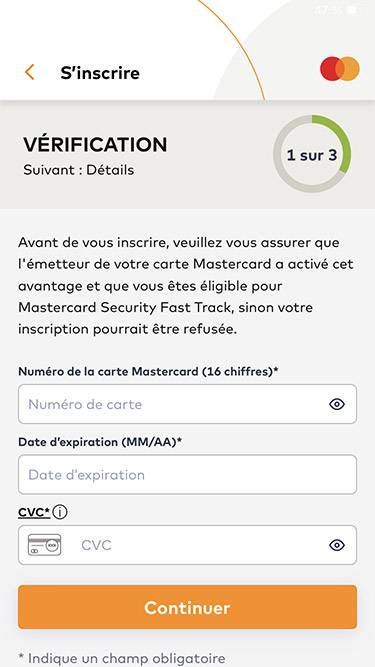Tap the underlined CVC label
Image resolution: width=375 pixels, height=667 pixels.
tap(34, 513)
